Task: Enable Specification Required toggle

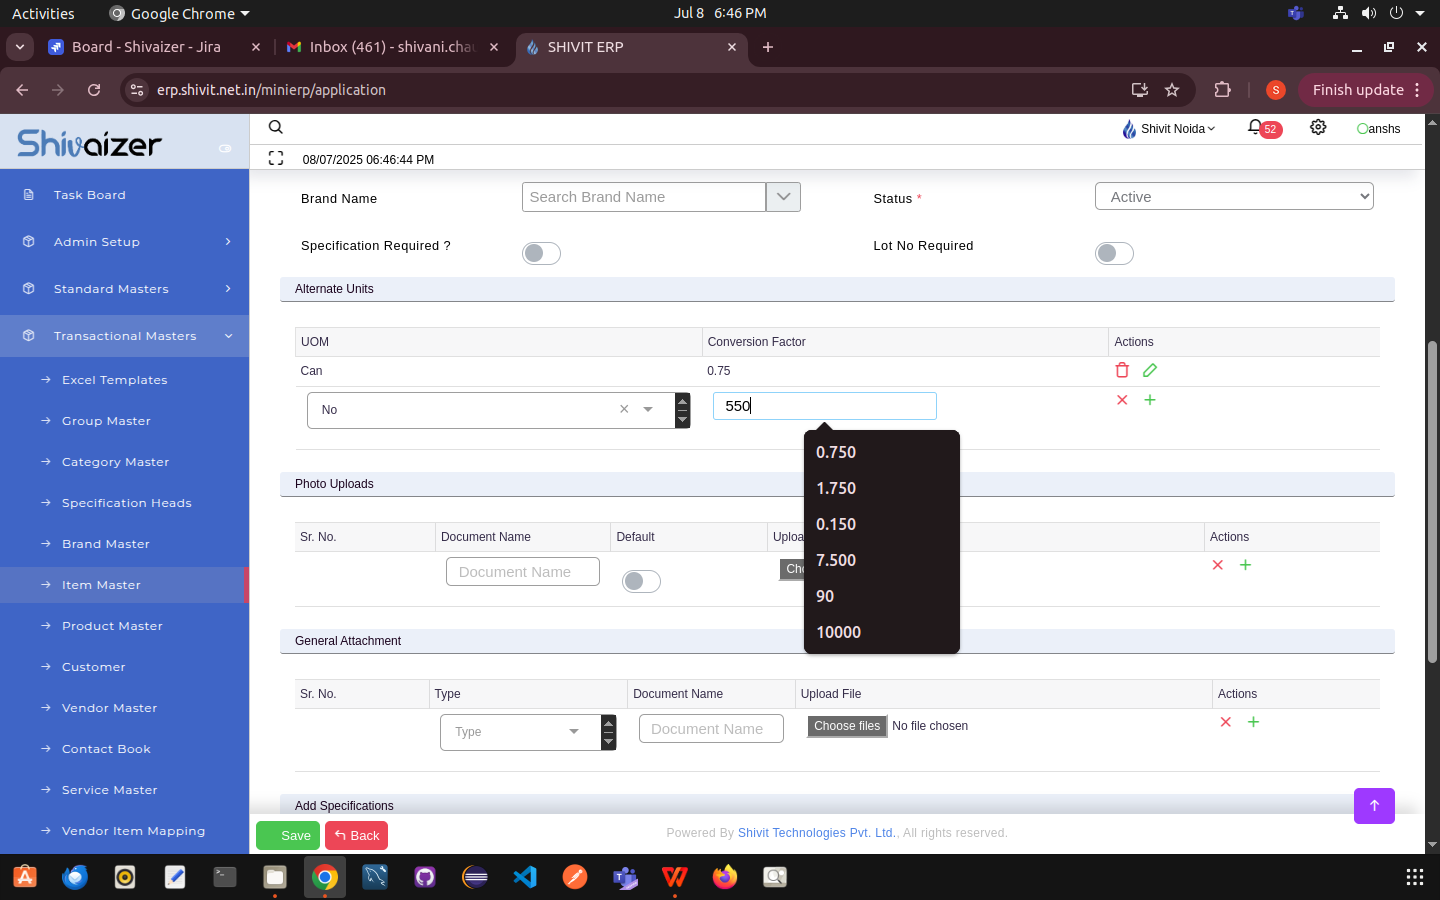Action: [541, 254]
